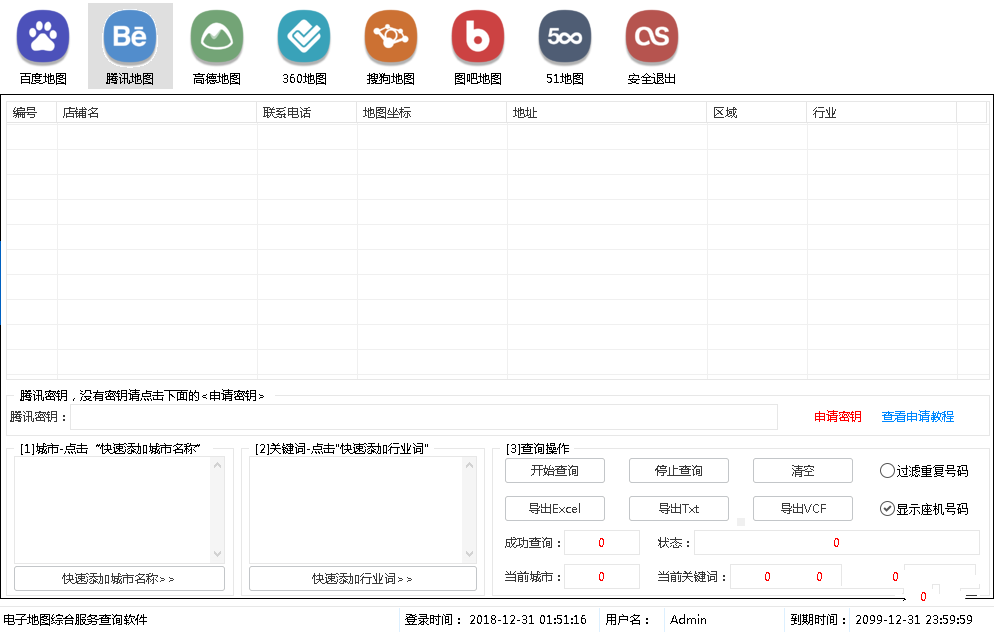This screenshot has height=632, width=994.
Task: Click the 当前城市 value field
Action: pyautogui.click(x=602, y=577)
